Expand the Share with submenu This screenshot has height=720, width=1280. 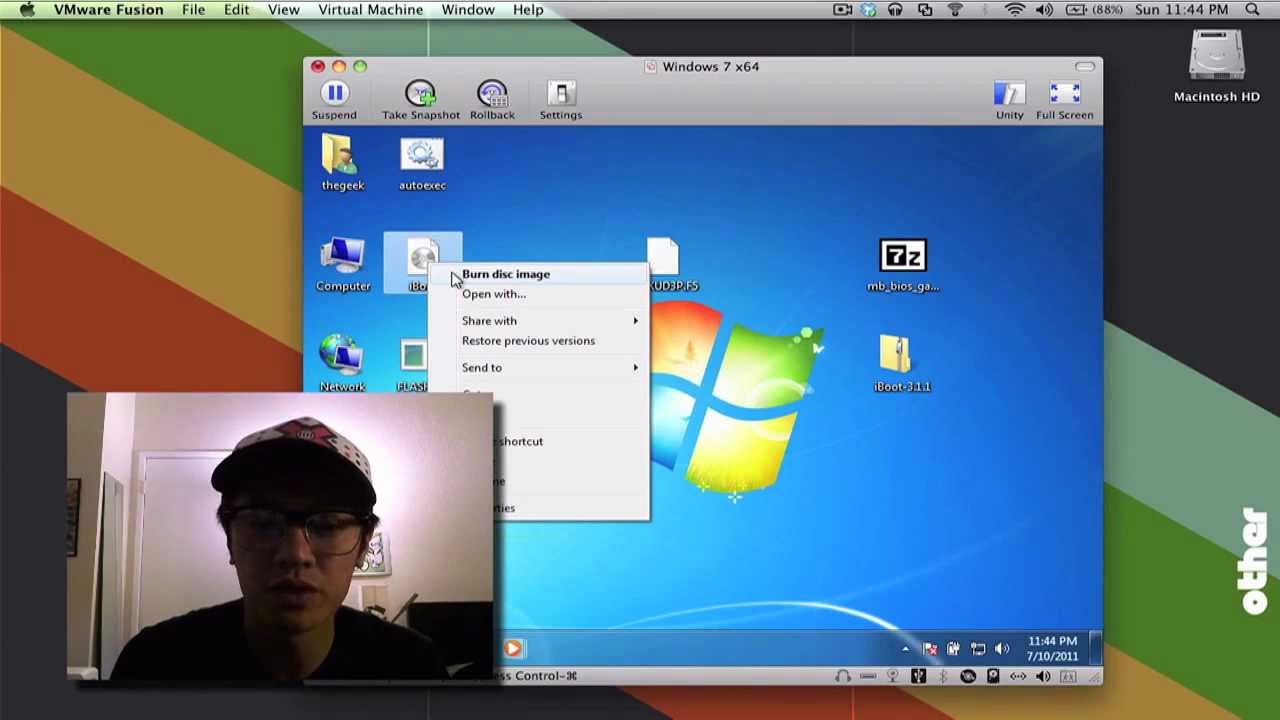[x=539, y=321]
